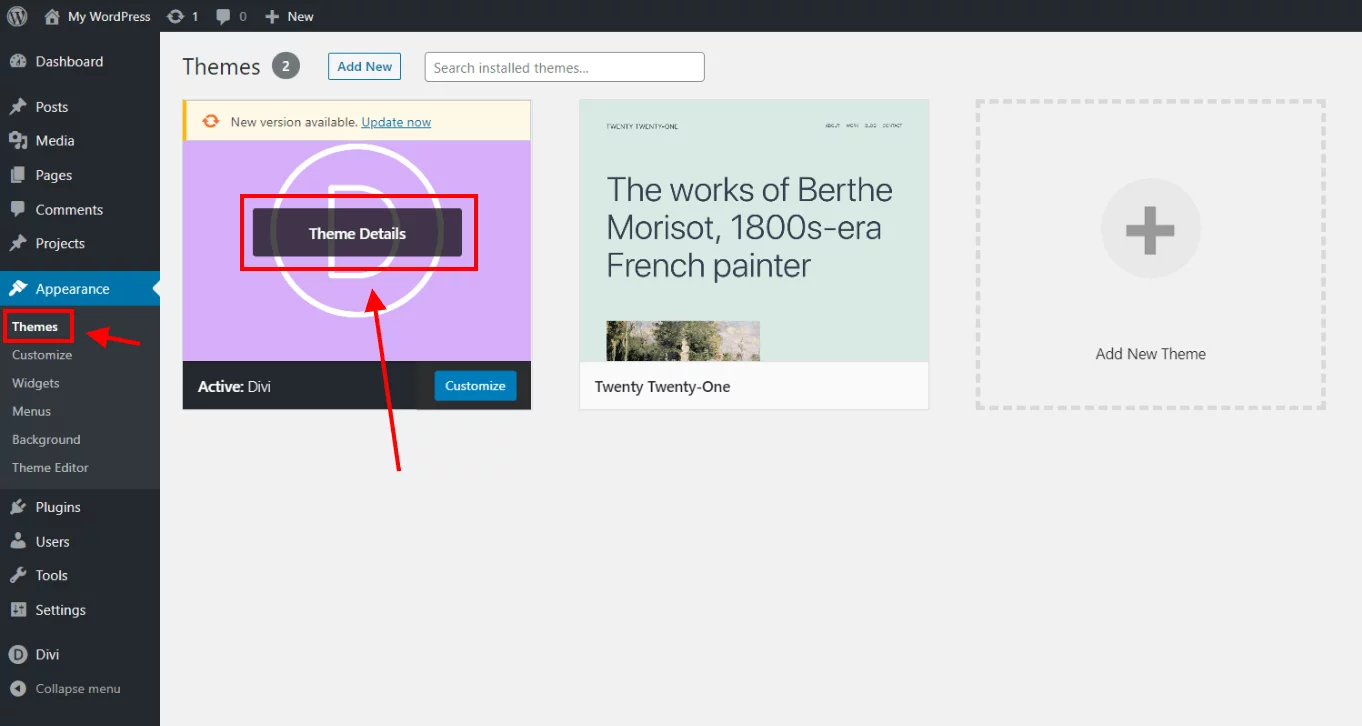This screenshot has height=726, width=1362.
Task: Click the blue Customize button on Divi
Action: (x=475, y=386)
